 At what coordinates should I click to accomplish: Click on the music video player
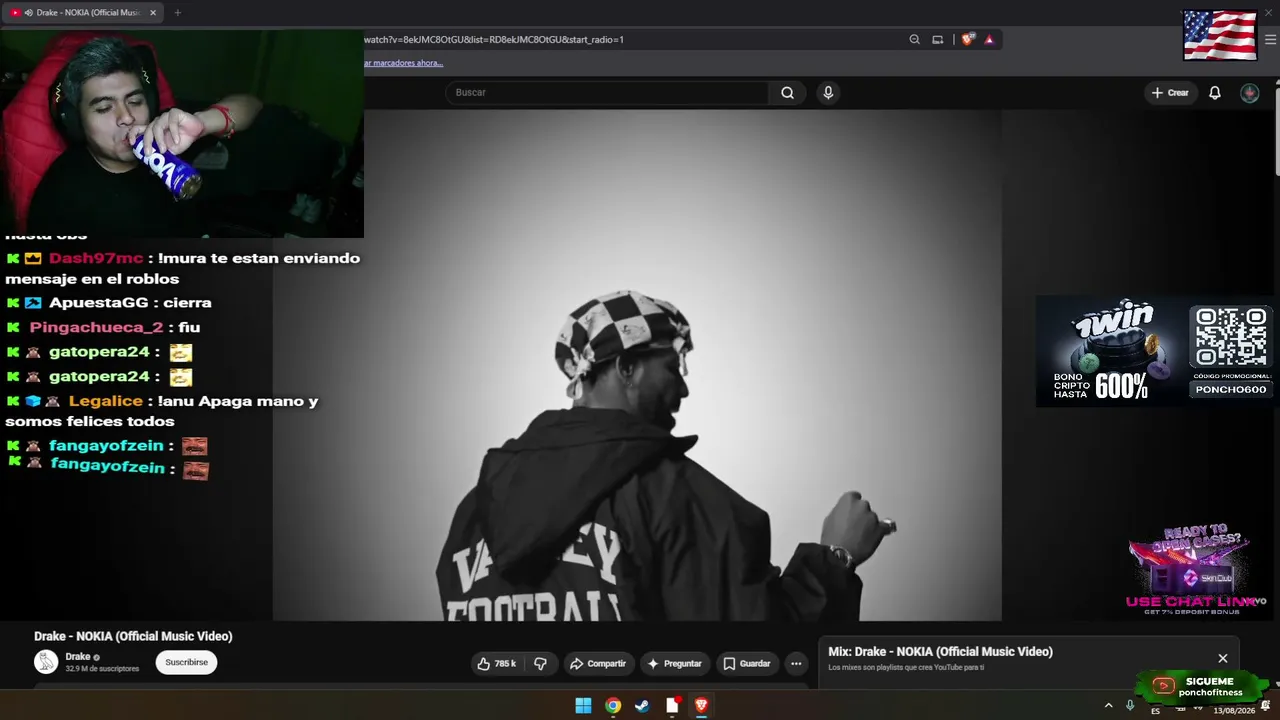pyautogui.click(x=637, y=365)
